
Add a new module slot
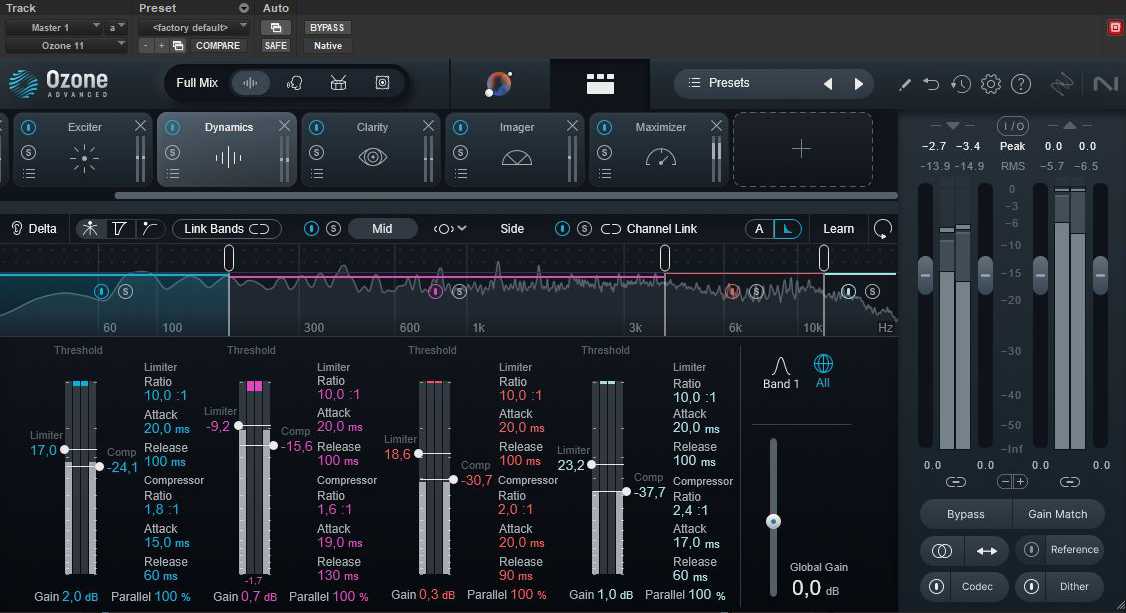(x=802, y=149)
